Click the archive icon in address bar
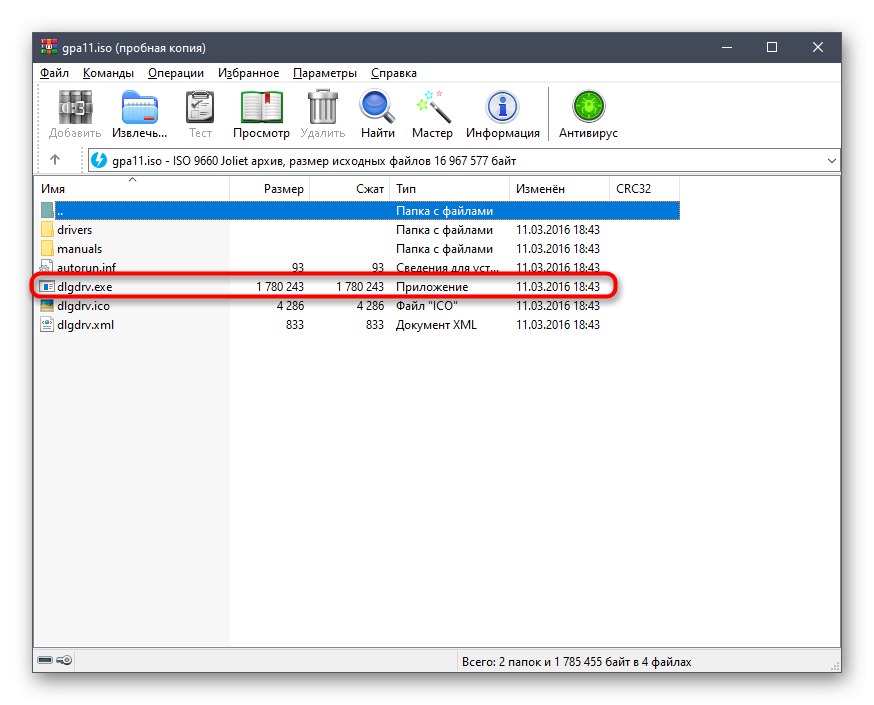This screenshot has height=705, width=874. 99,160
